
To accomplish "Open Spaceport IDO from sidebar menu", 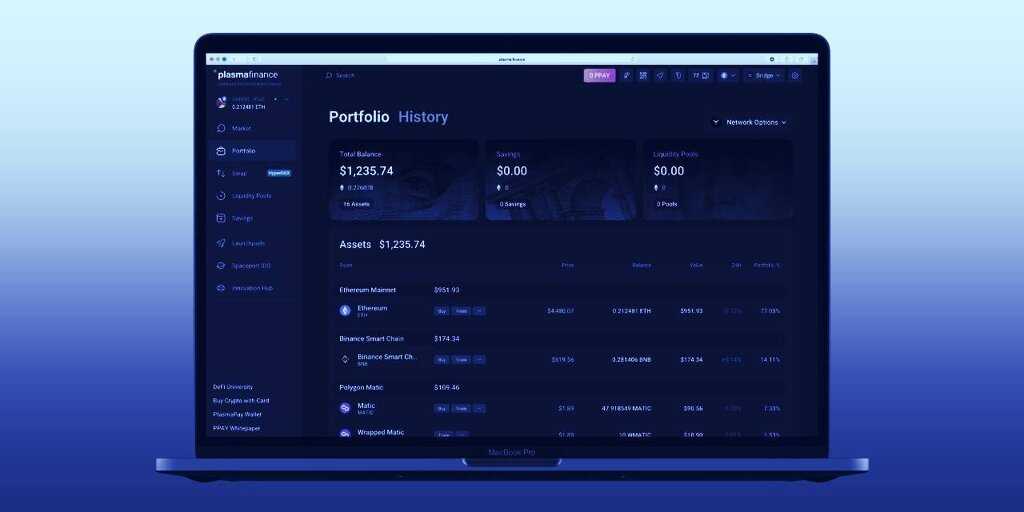I will [x=251, y=266].
